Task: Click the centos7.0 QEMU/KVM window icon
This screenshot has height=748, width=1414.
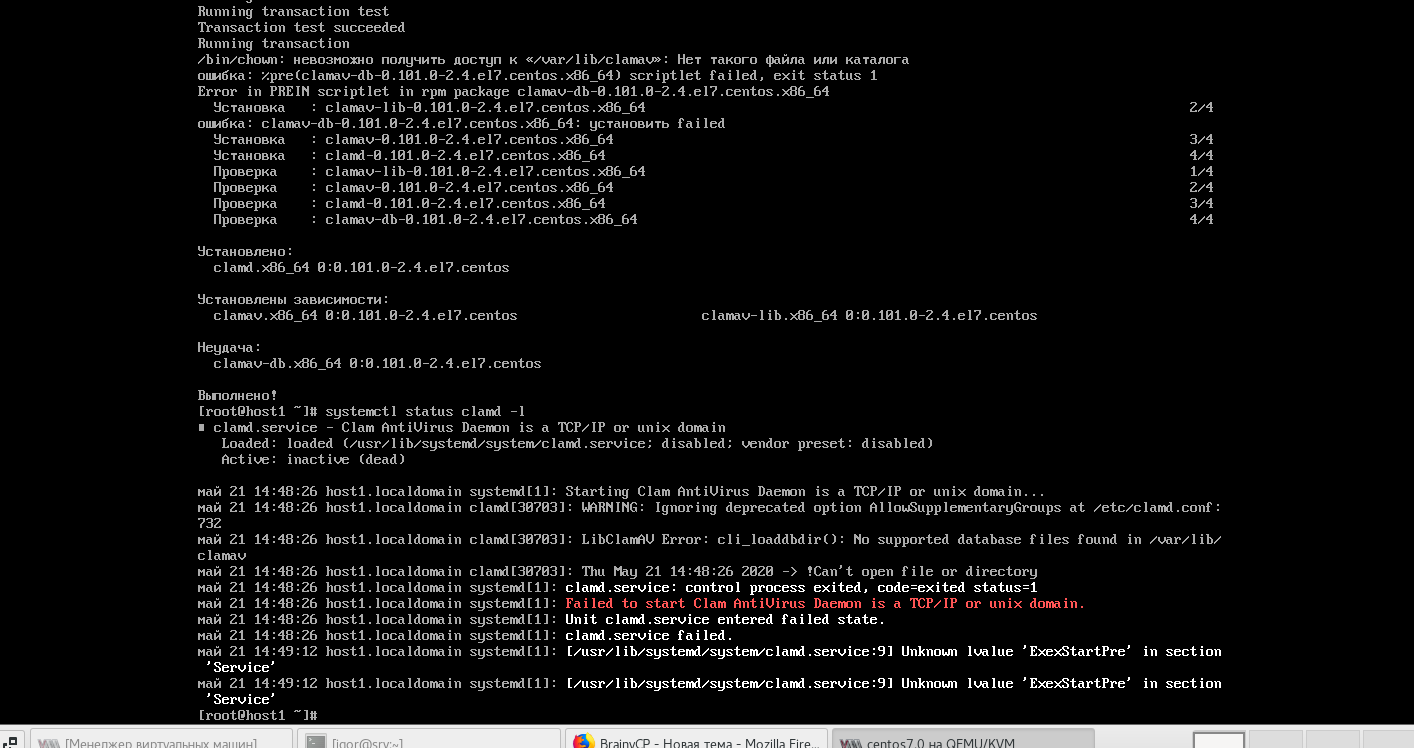Action: click(850, 742)
